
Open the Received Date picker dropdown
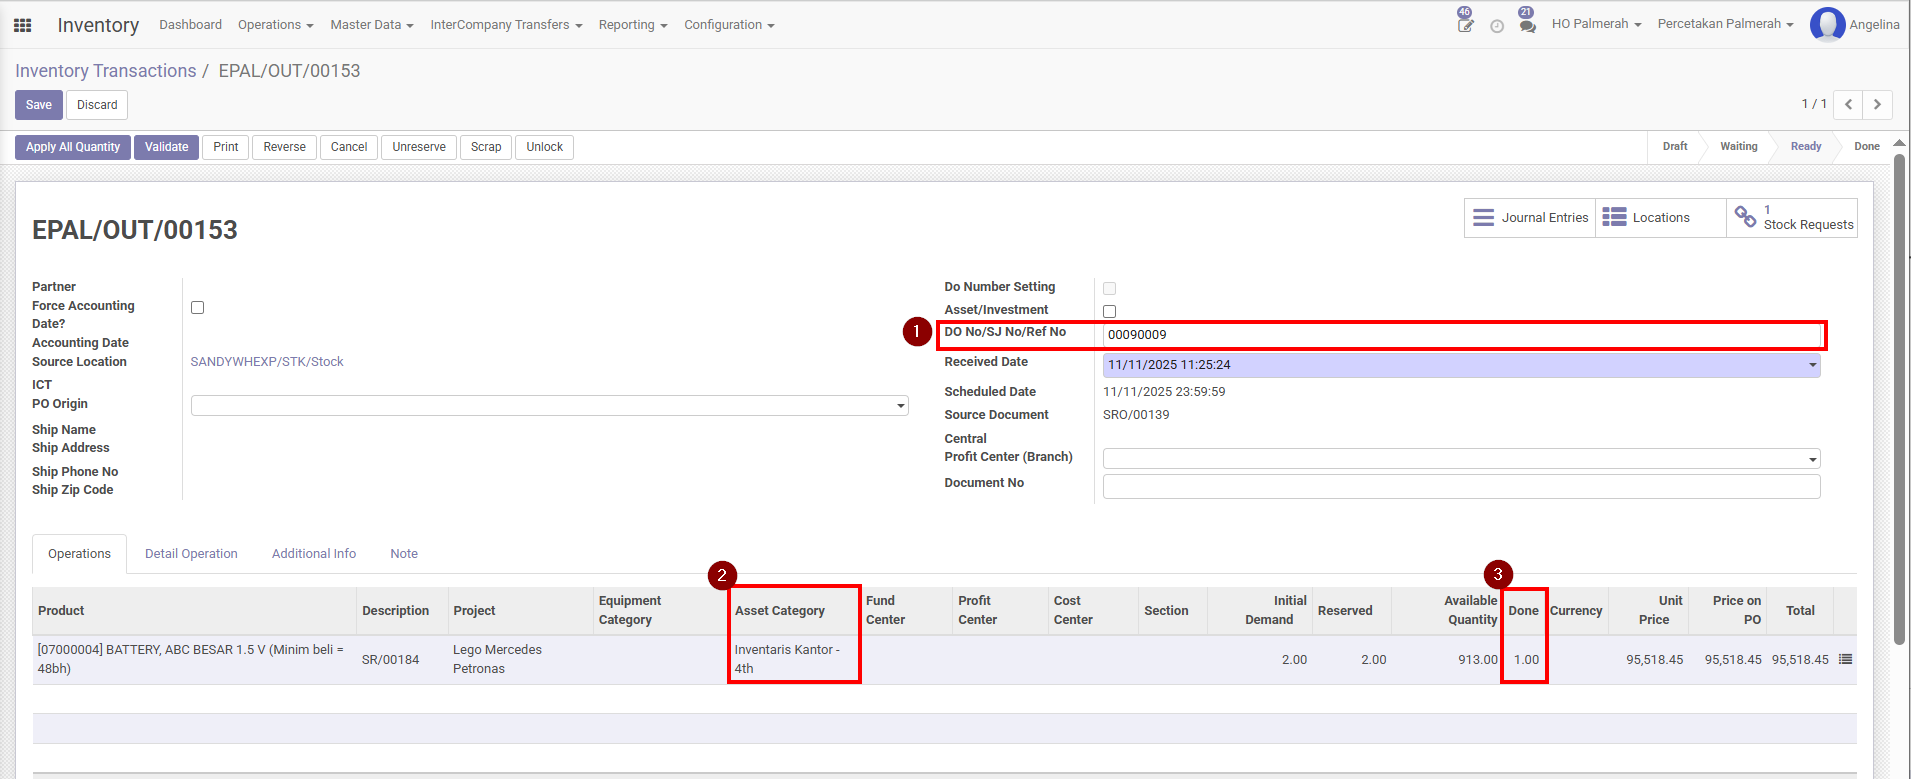(x=1812, y=365)
